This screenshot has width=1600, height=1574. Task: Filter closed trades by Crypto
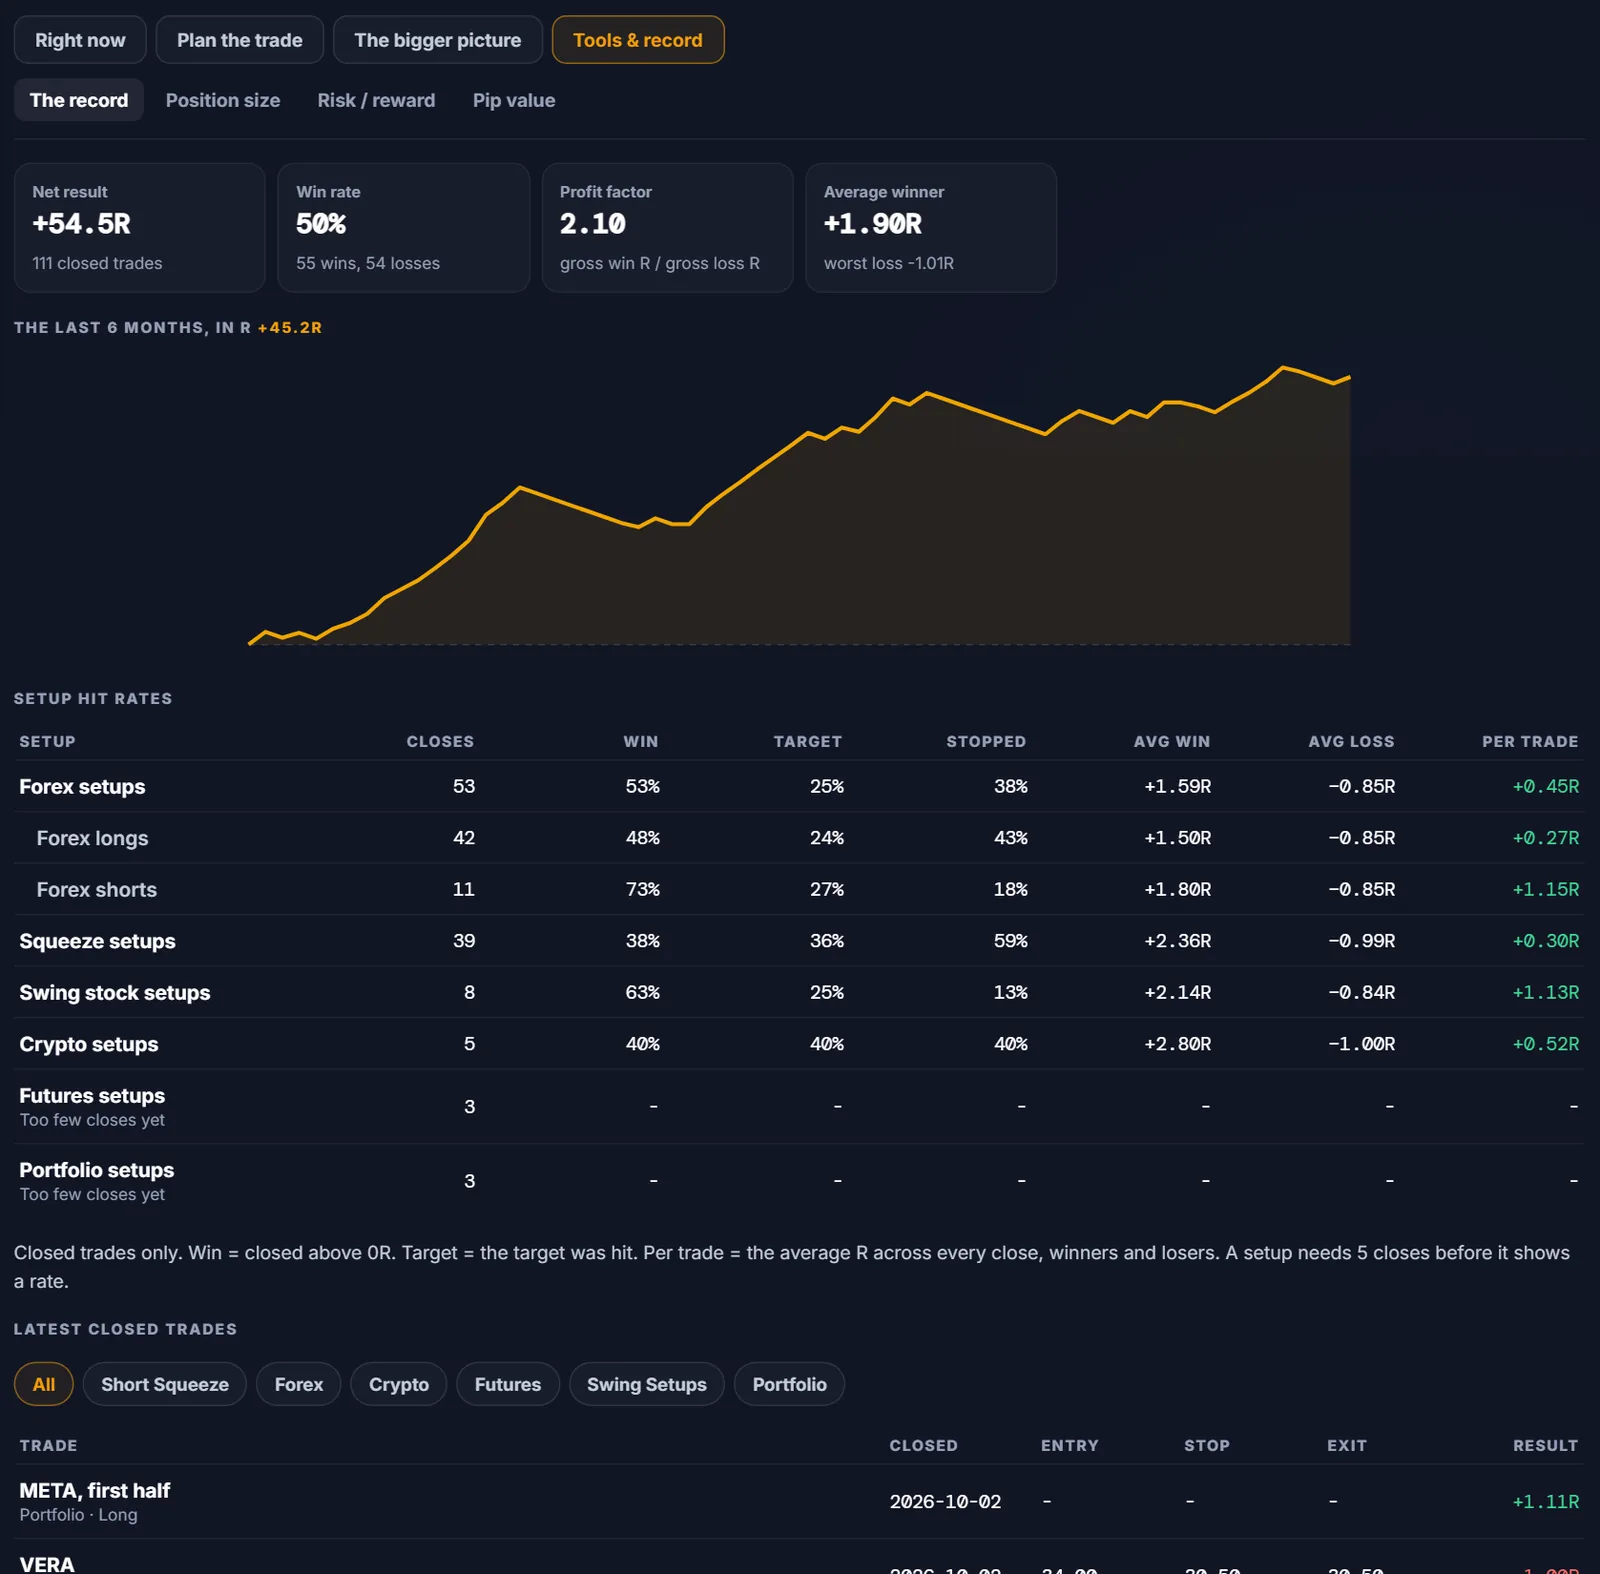point(398,1384)
